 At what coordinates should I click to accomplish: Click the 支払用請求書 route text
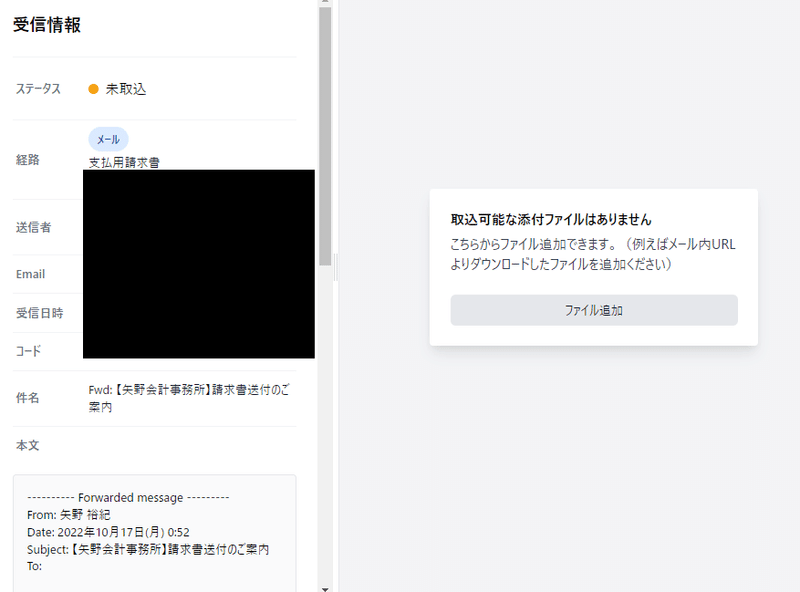click(x=124, y=163)
